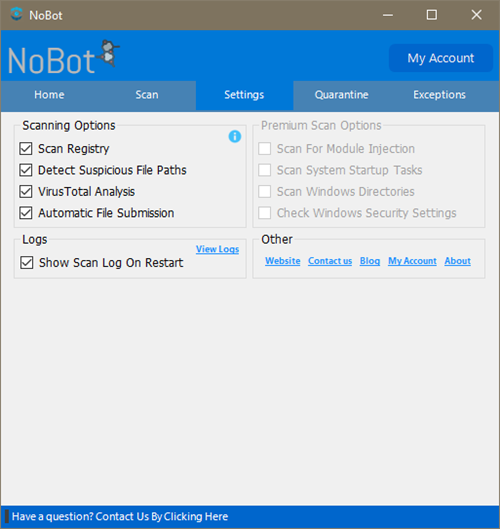Viewport: 500px width, 529px height.
Task: Open the Exceptions tab
Action: pos(439,95)
